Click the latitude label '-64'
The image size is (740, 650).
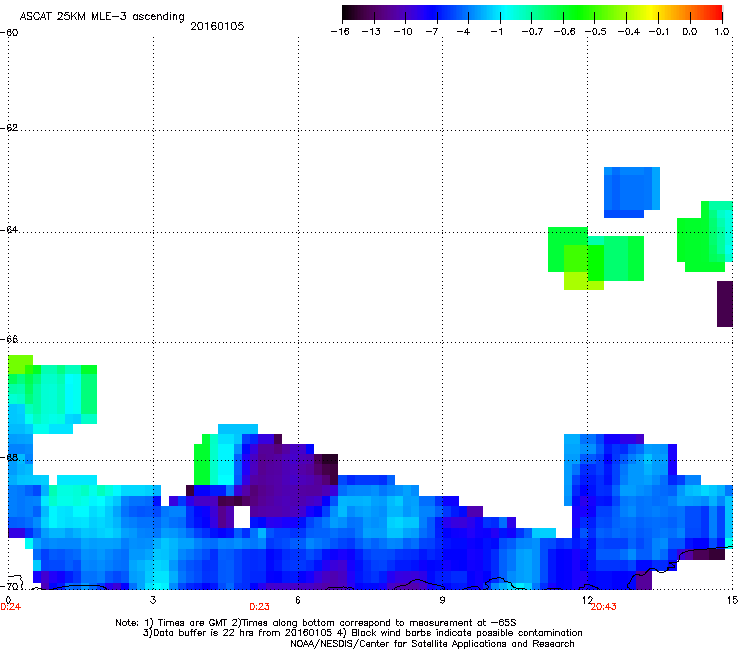tap(9, 229)
